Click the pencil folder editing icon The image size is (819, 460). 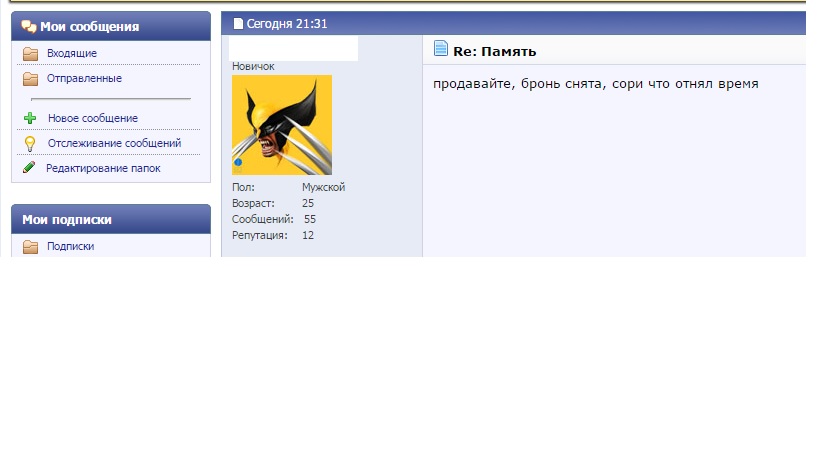pos(30,168)
